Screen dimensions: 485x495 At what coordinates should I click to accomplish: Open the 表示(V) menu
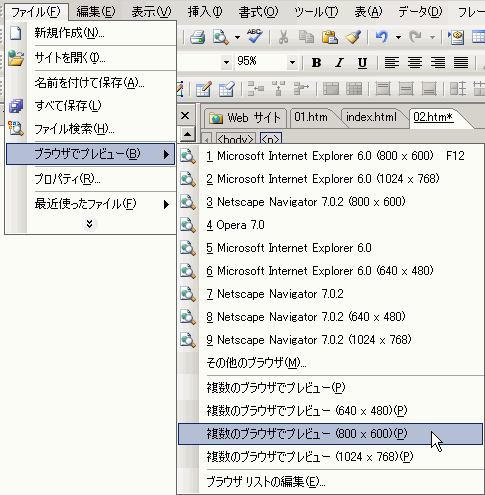coord(151,12)
